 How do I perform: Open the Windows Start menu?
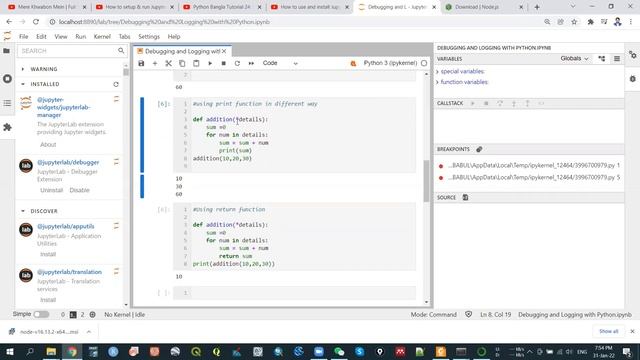pos(9,351)
